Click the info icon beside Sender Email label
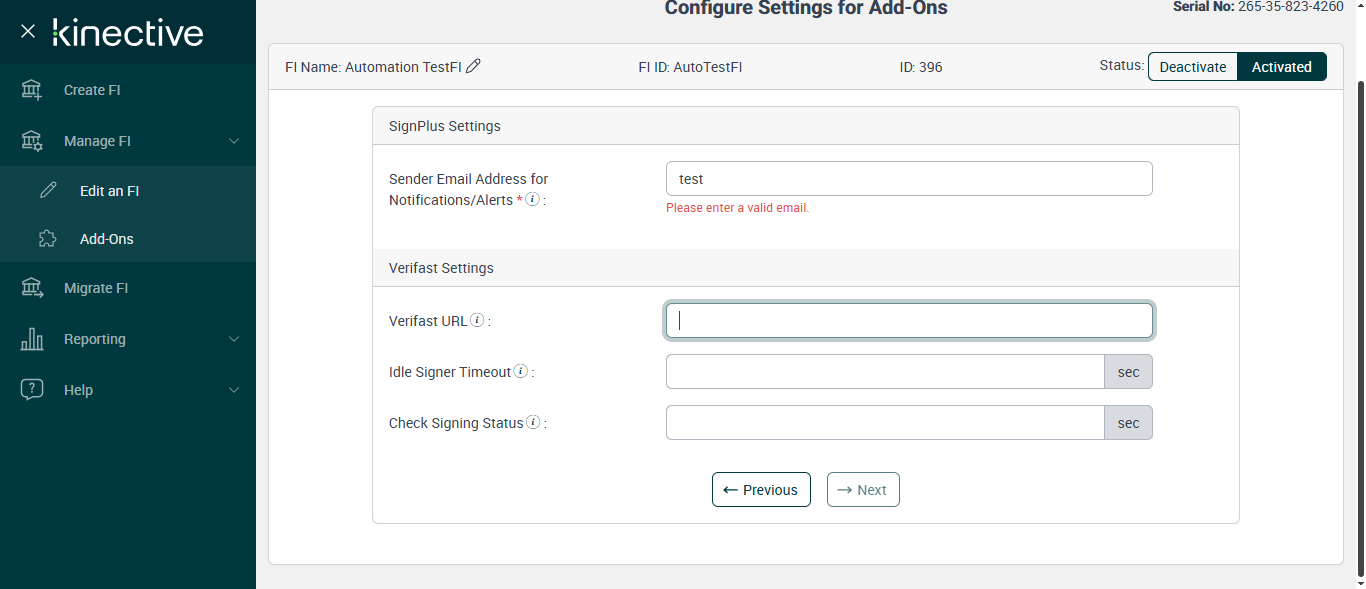This screenshot has height=589, width=1366. click(x=533, y=199)
